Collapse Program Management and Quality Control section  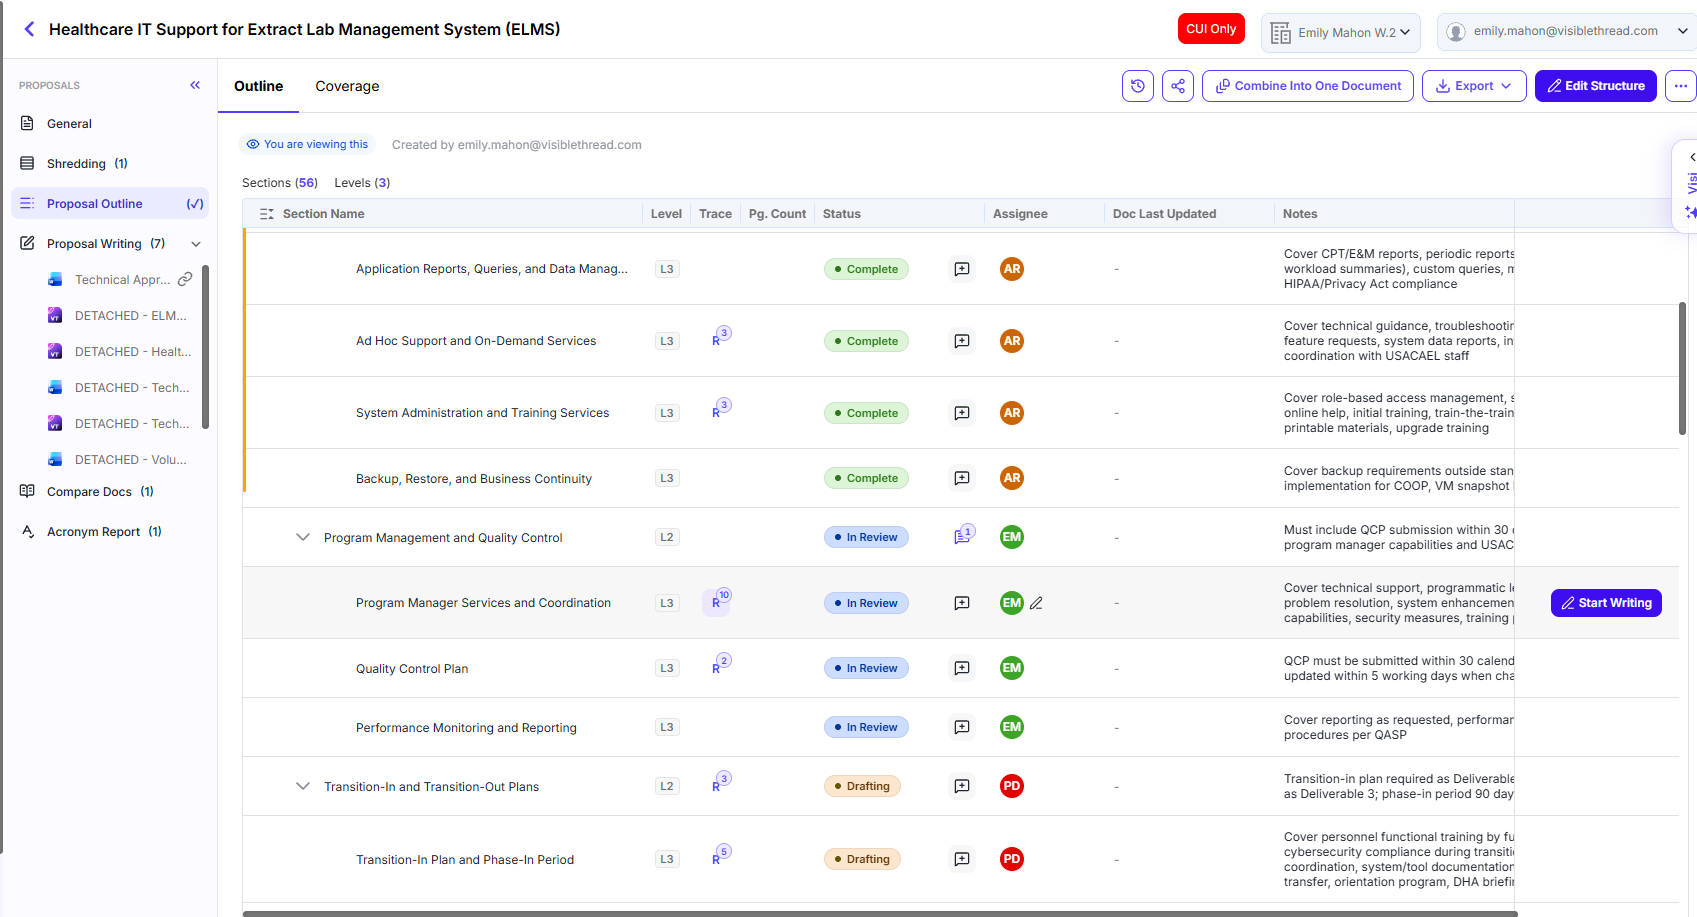click(303, 537)
